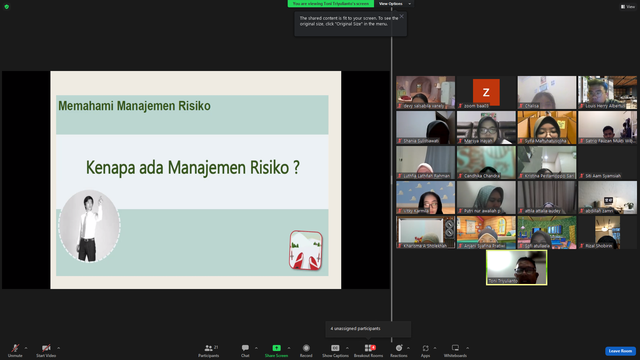Click the muted mic icon on Siti Aam Syamsiah's tile
Screen dimensions: 640x360
[x=582, y=176]
